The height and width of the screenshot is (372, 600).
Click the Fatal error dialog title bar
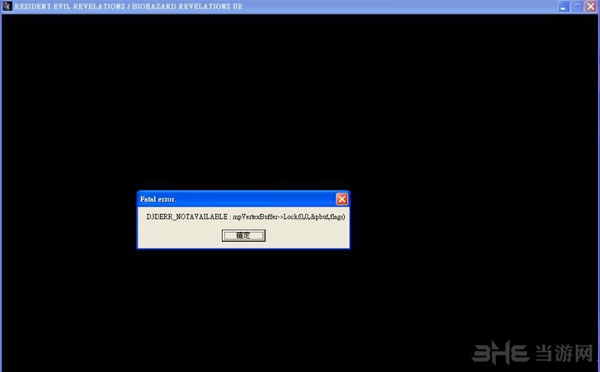tap(243, 199)
